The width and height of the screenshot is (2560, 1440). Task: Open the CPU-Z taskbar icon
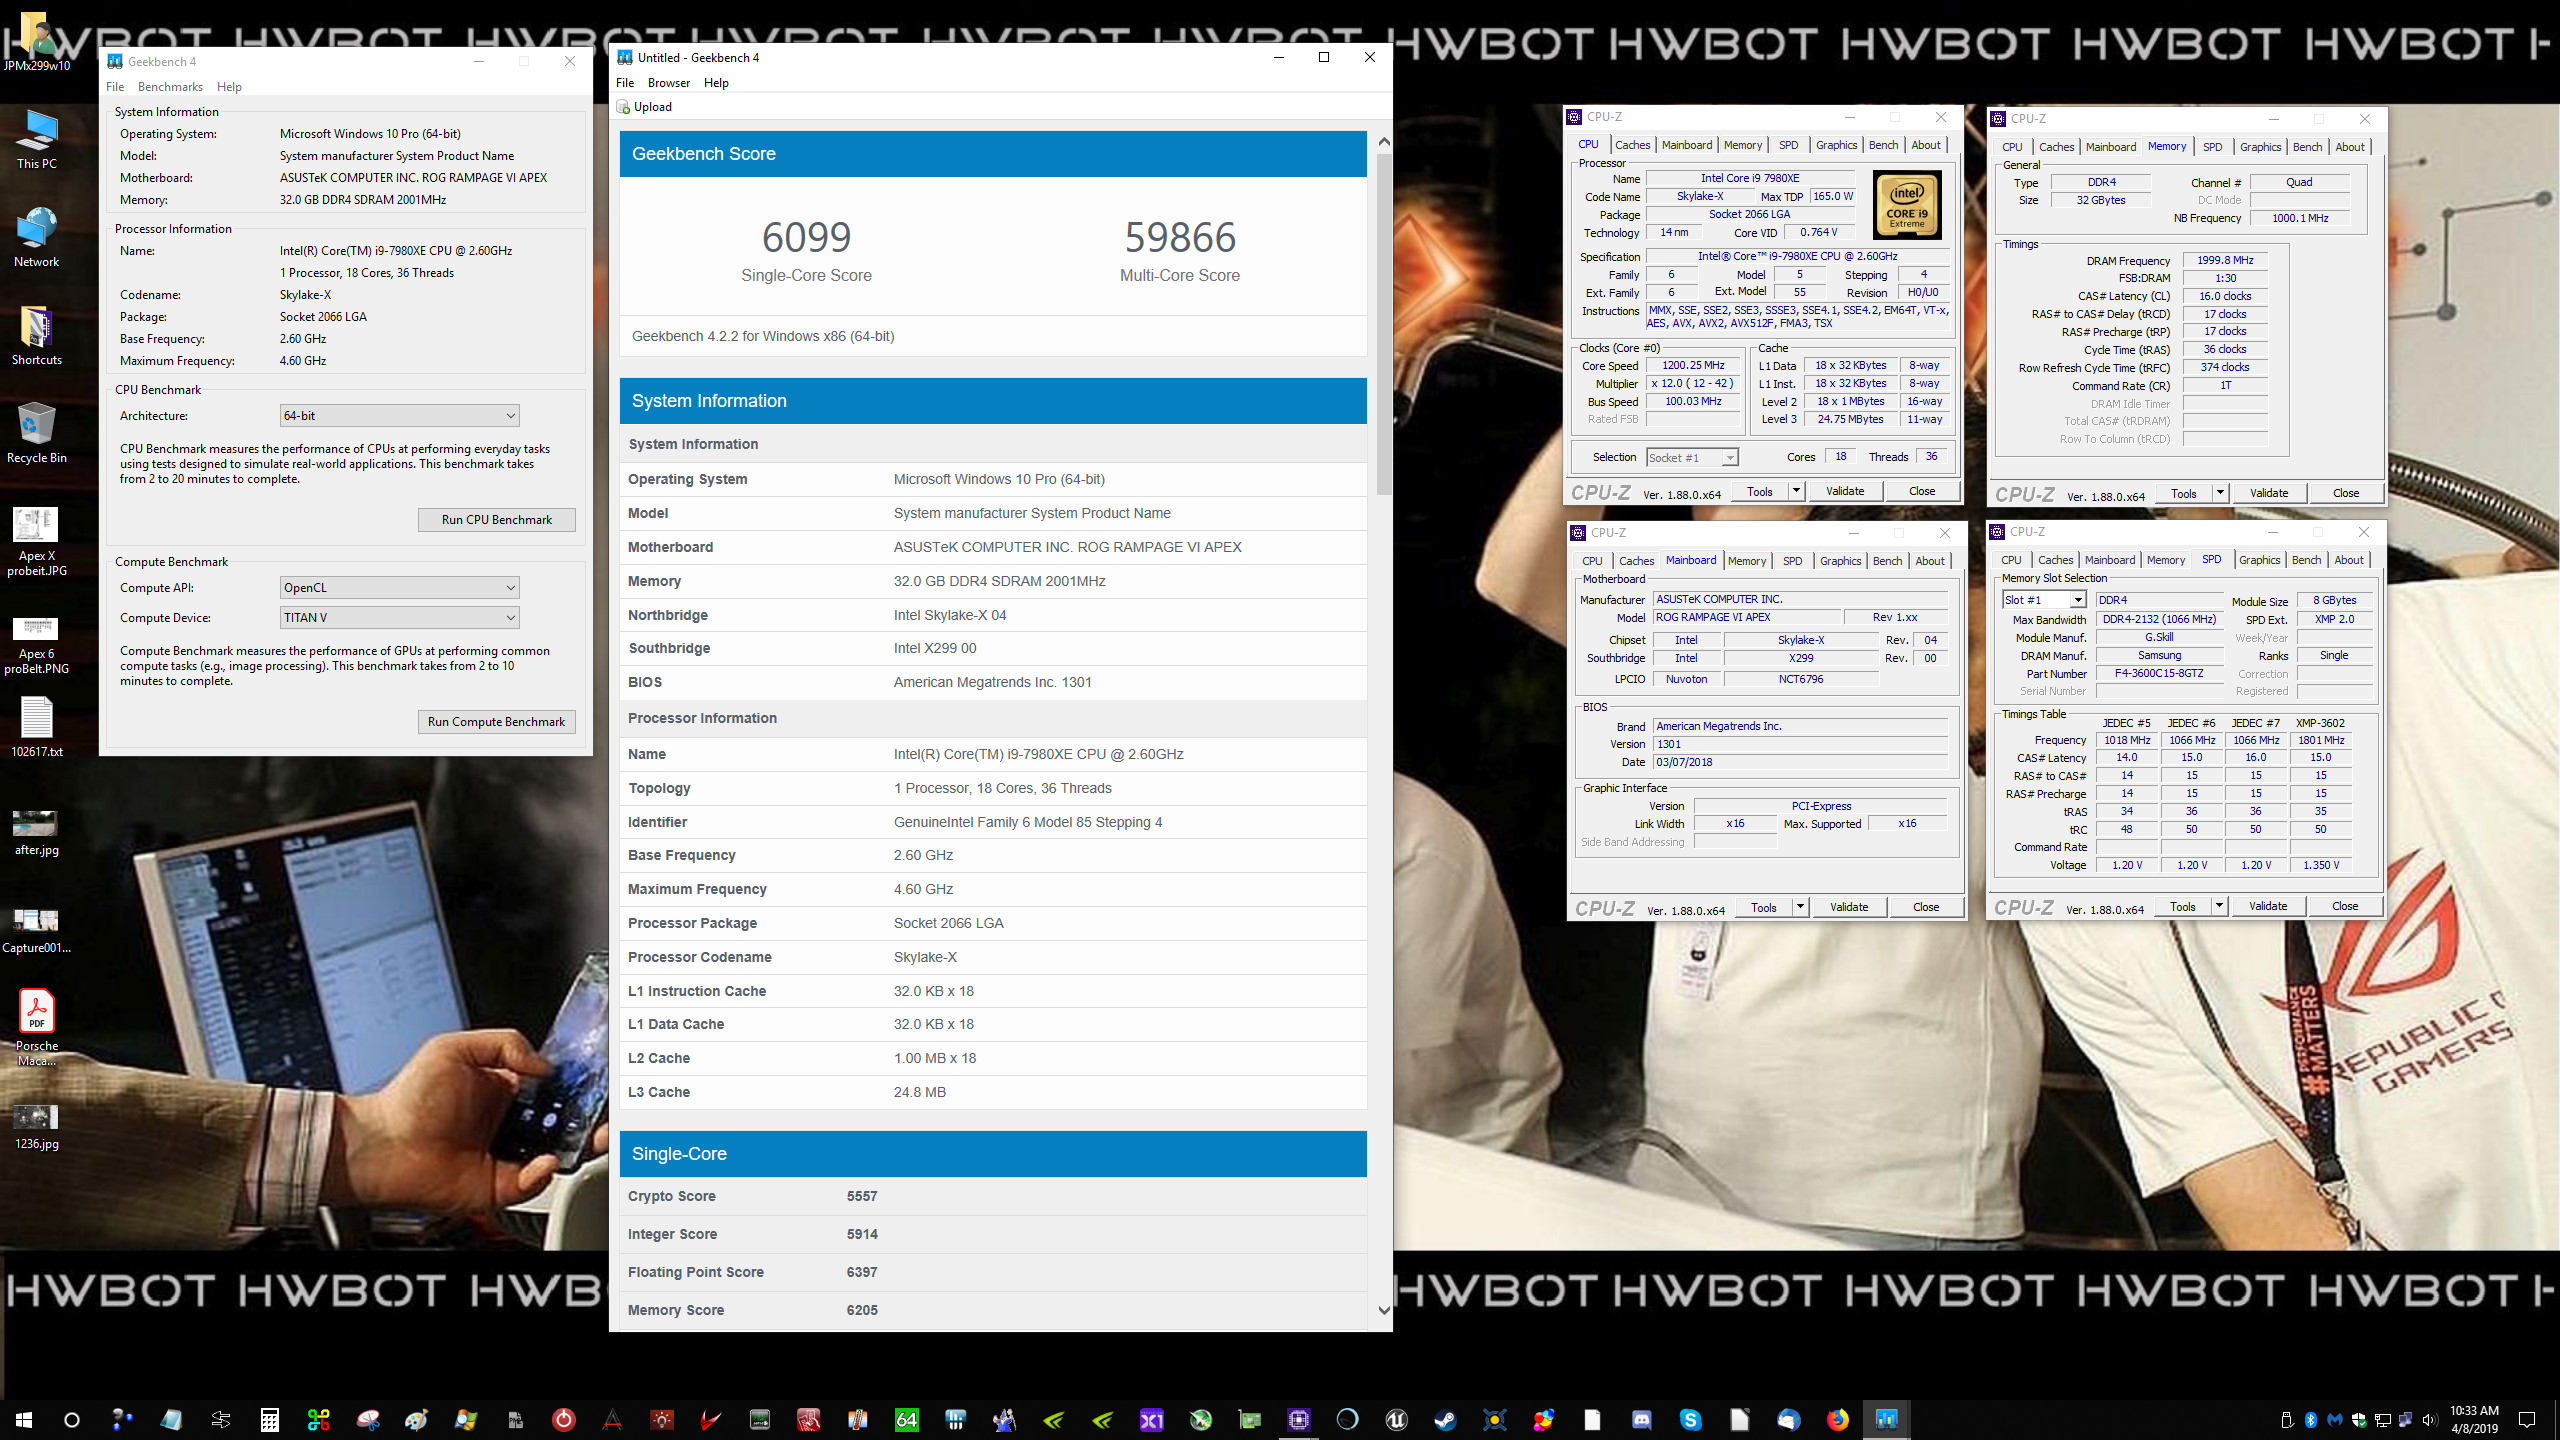[1298, 1419]
